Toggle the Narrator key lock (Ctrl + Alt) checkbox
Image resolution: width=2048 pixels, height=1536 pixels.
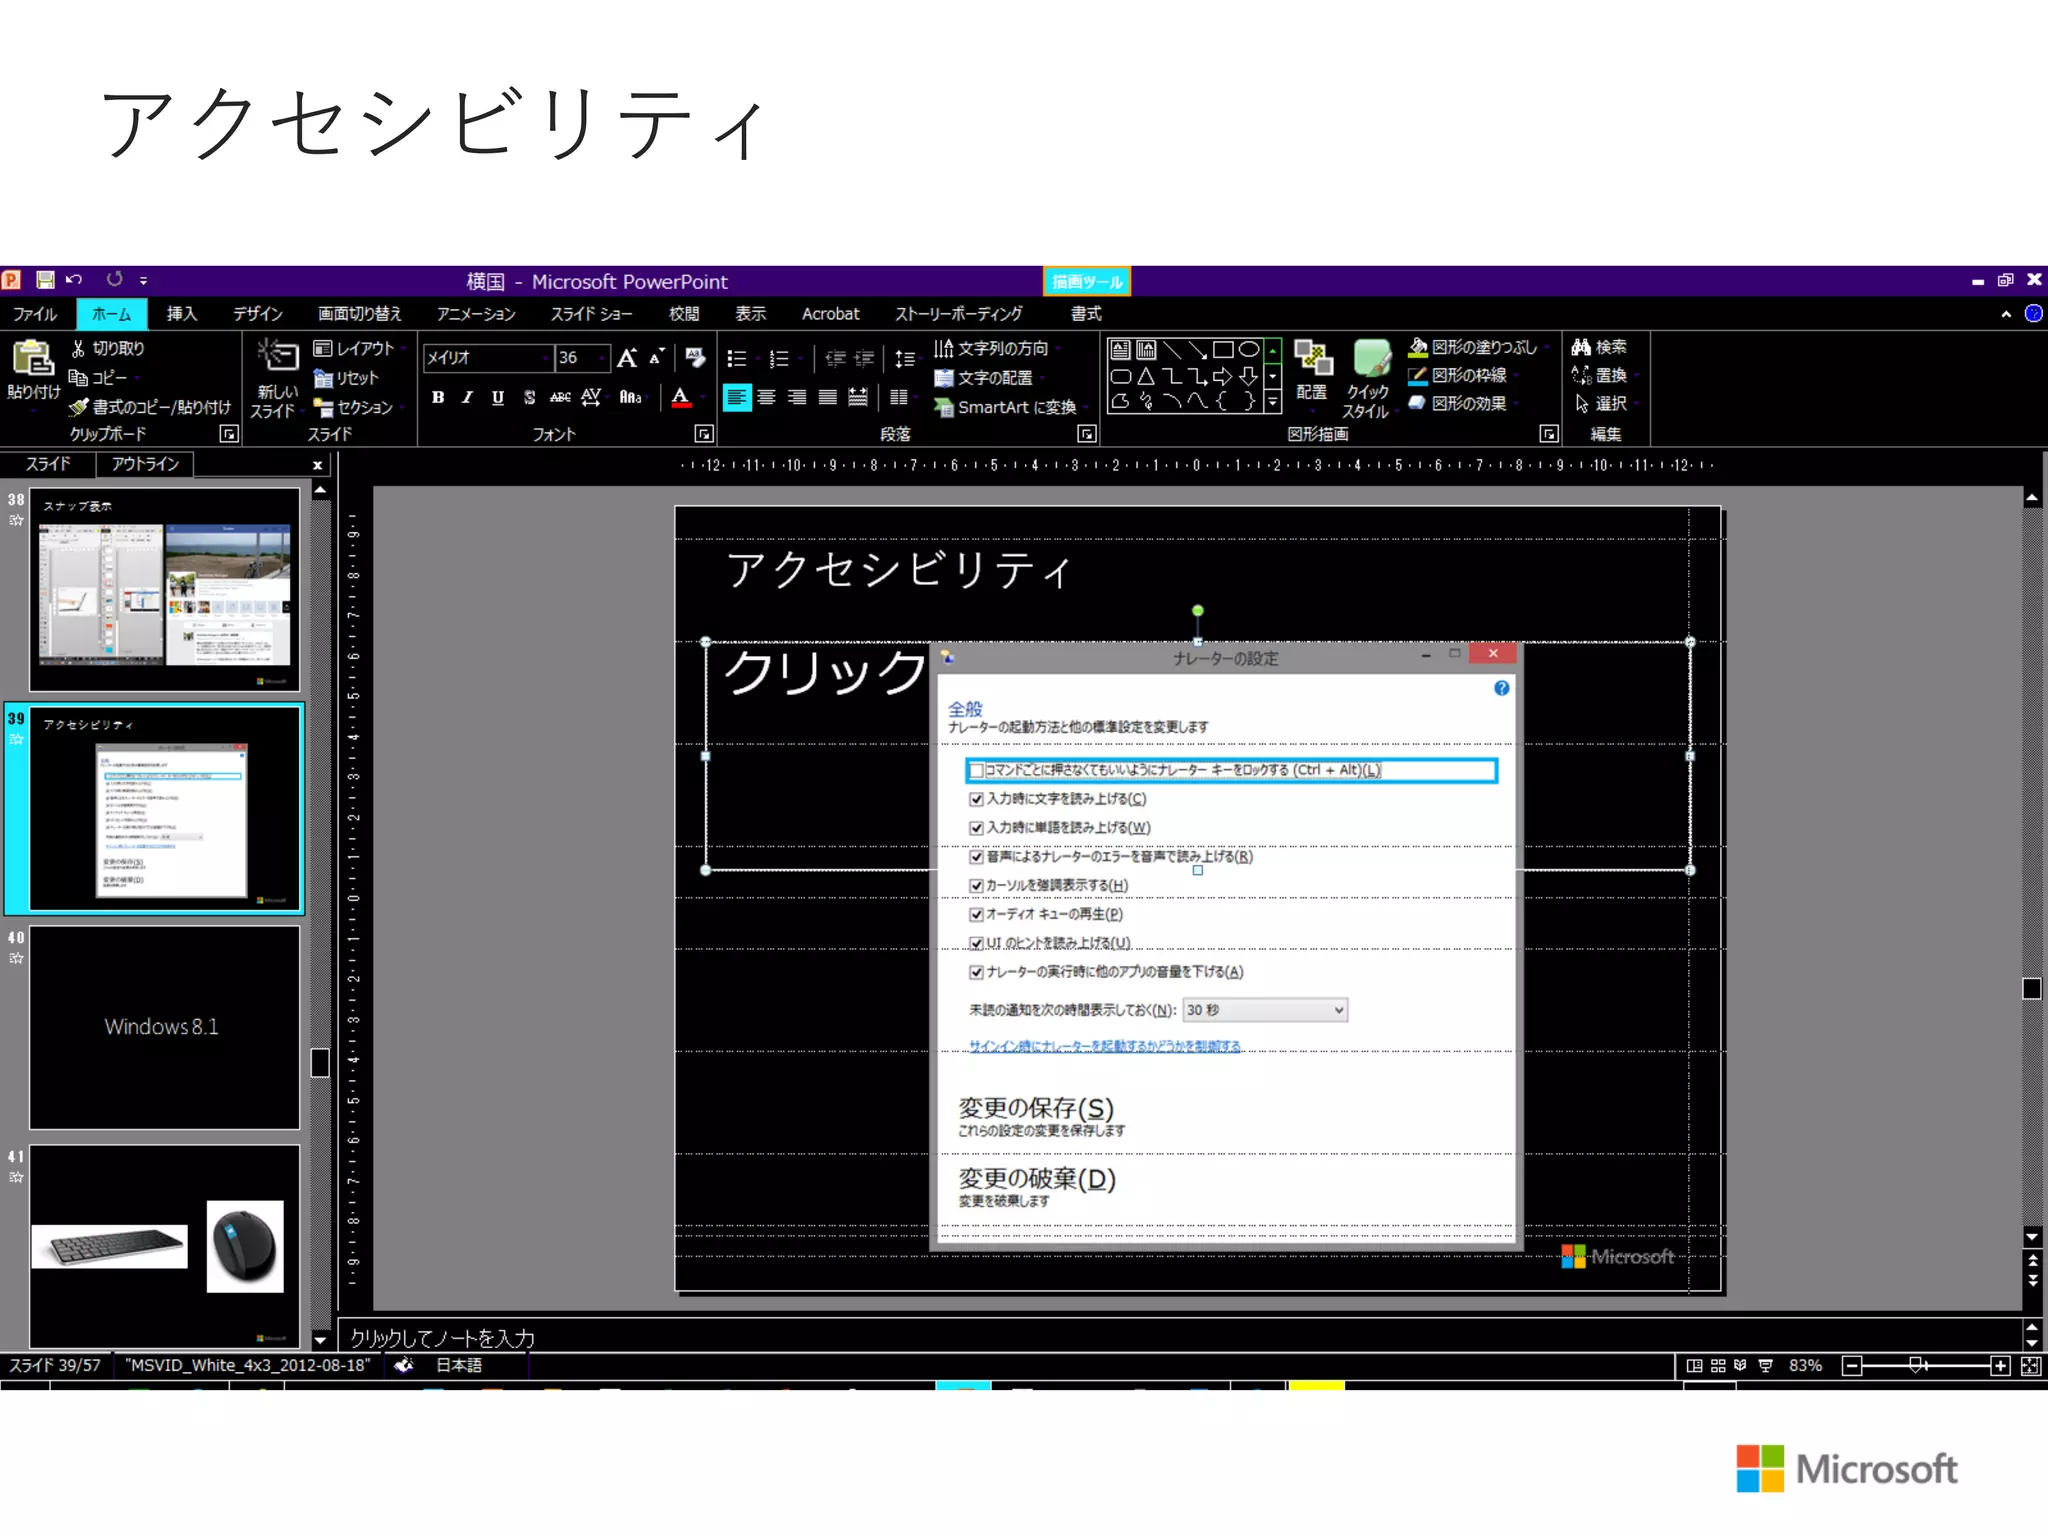(x=977, y=770)
